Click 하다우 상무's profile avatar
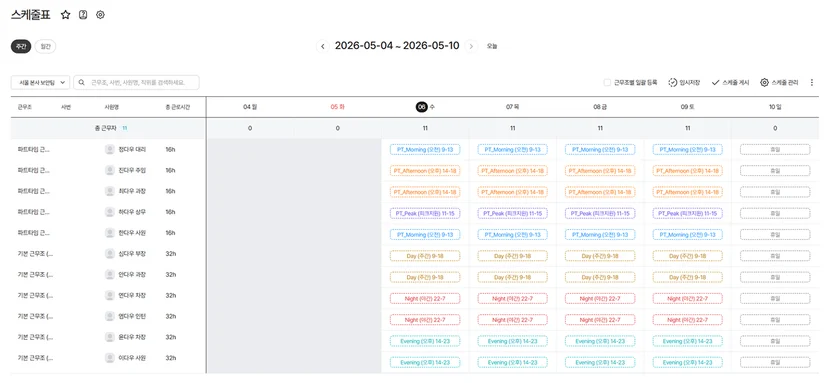 110,212
